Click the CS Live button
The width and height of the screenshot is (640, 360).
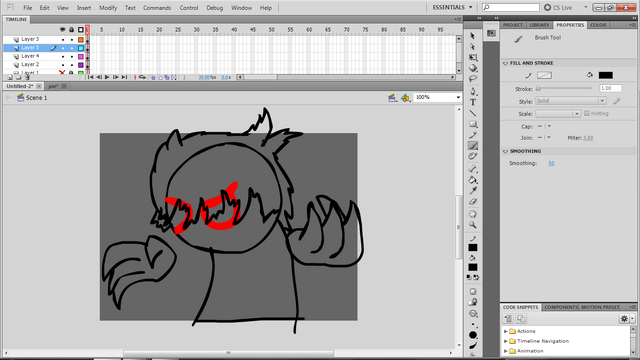pos(559,7)
